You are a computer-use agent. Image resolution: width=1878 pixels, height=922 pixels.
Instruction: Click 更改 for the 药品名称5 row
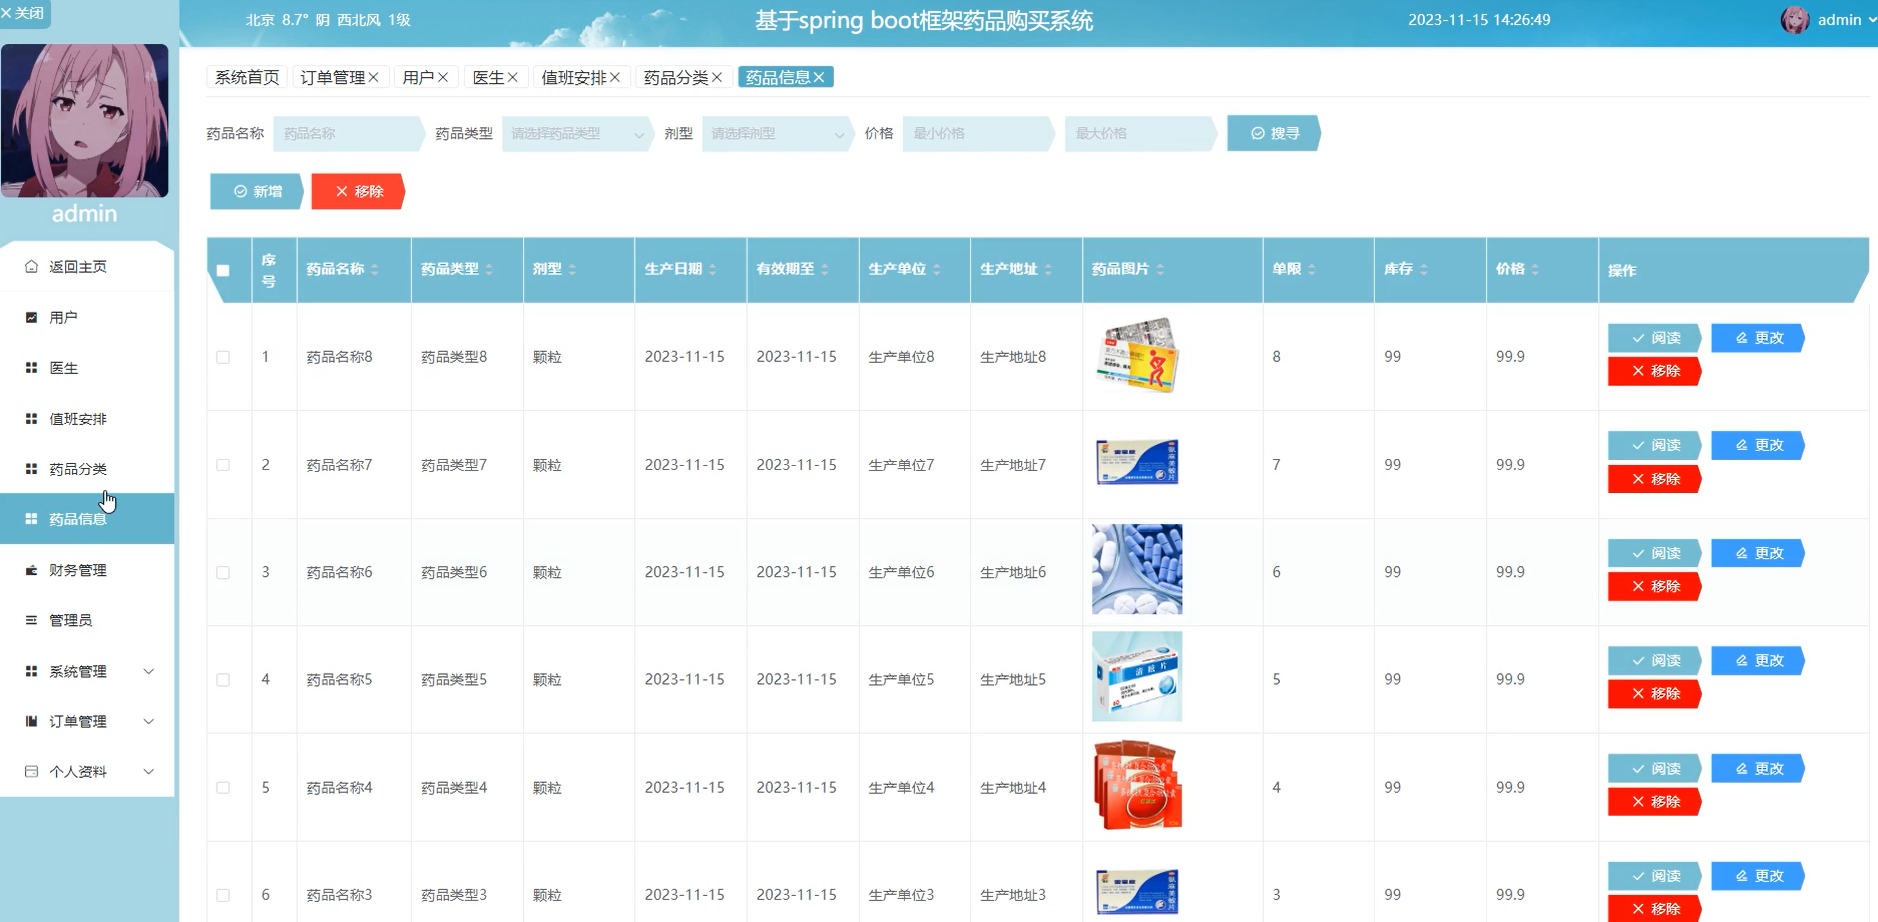tap(1757, 661)
